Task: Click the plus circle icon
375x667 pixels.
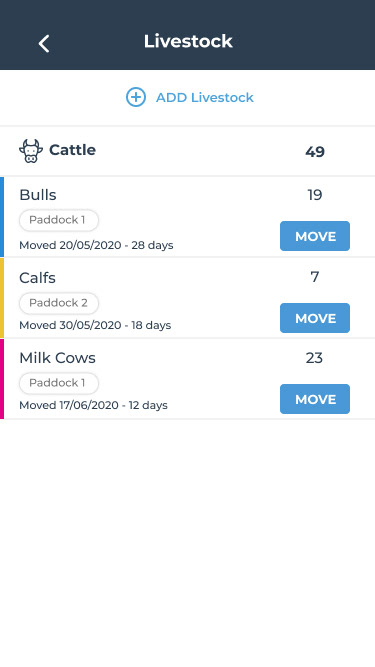Action: click(x=136, y=97)
